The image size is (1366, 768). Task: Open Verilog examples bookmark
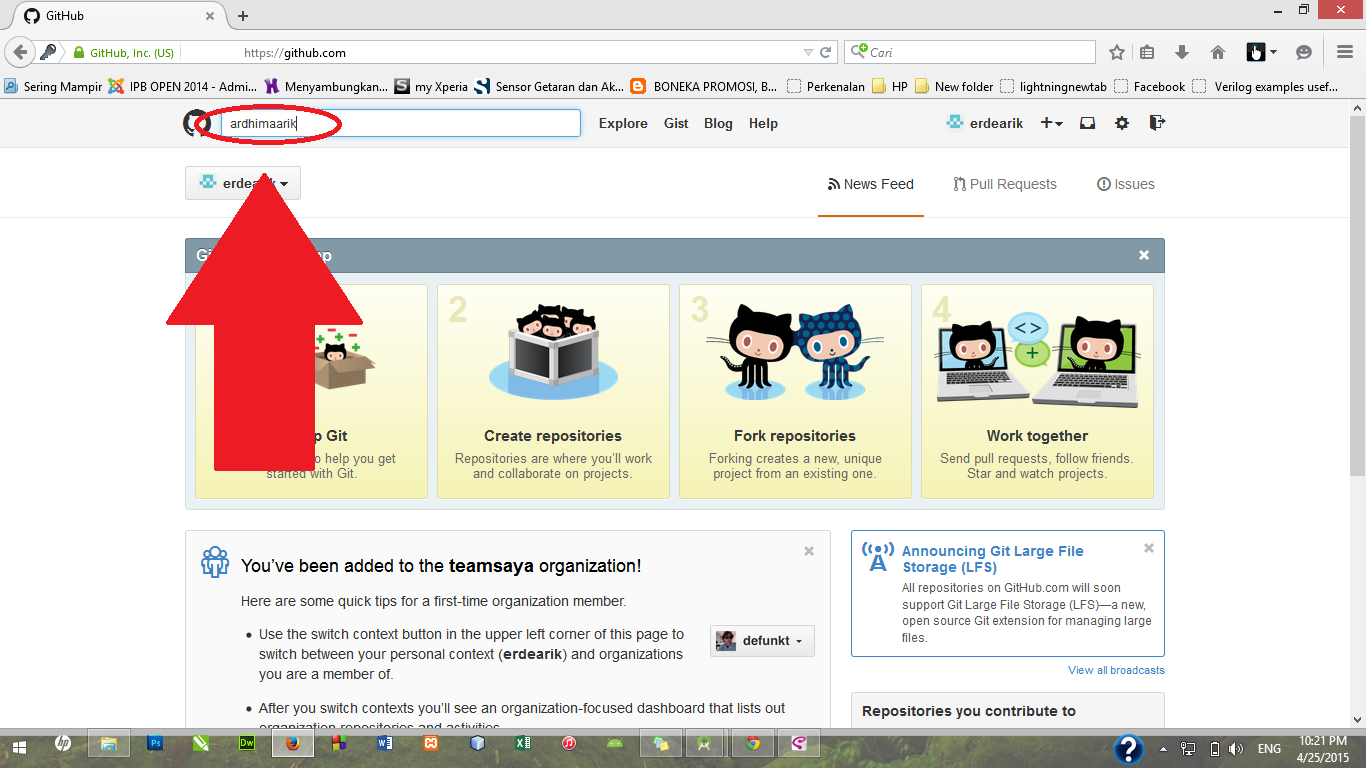point(1266,87)
